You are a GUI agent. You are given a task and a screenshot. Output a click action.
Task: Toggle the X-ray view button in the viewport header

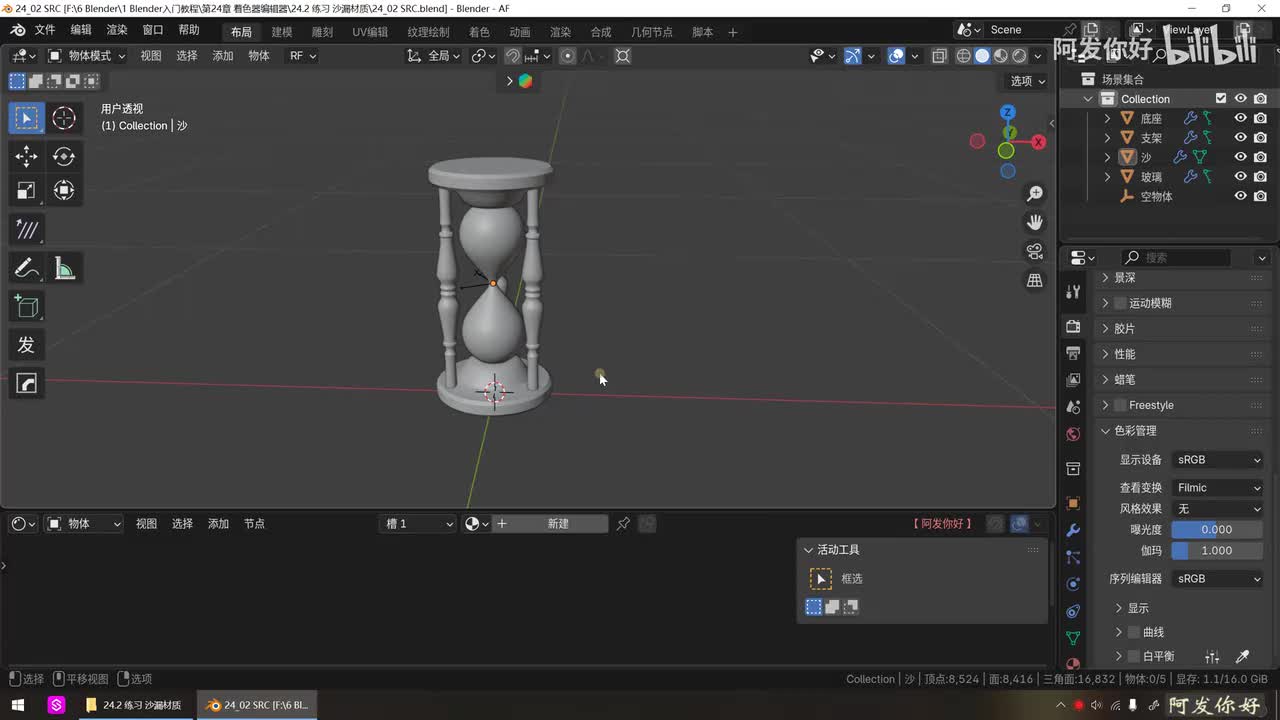pos(939,56)
